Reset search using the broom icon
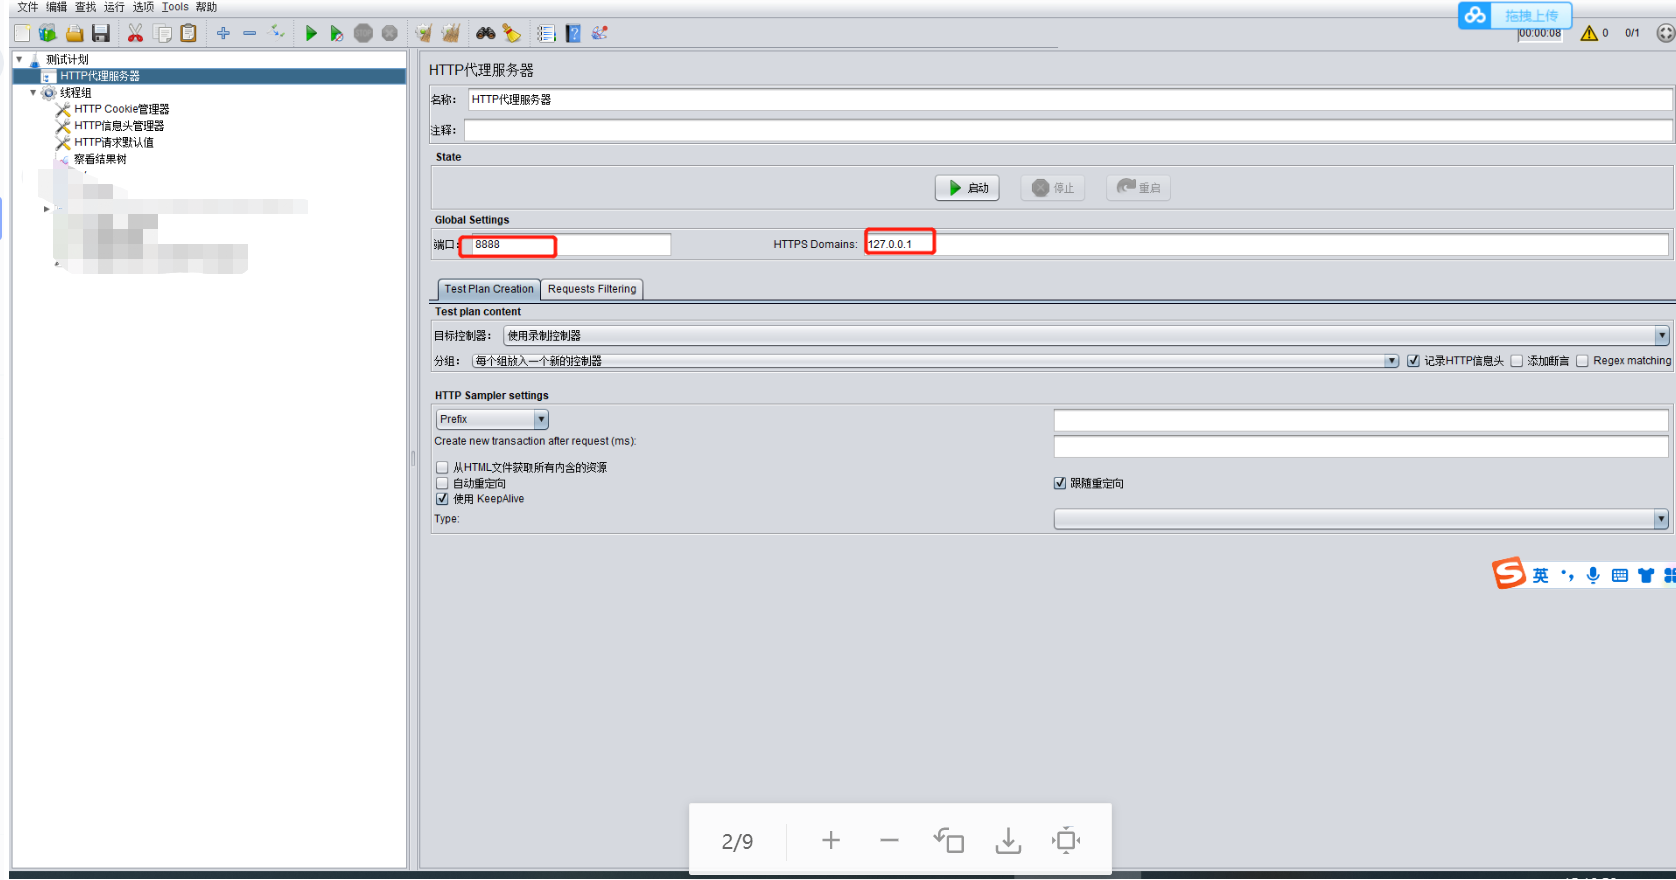This screenshot has width=1676, height=880. (x=512, y=34)
